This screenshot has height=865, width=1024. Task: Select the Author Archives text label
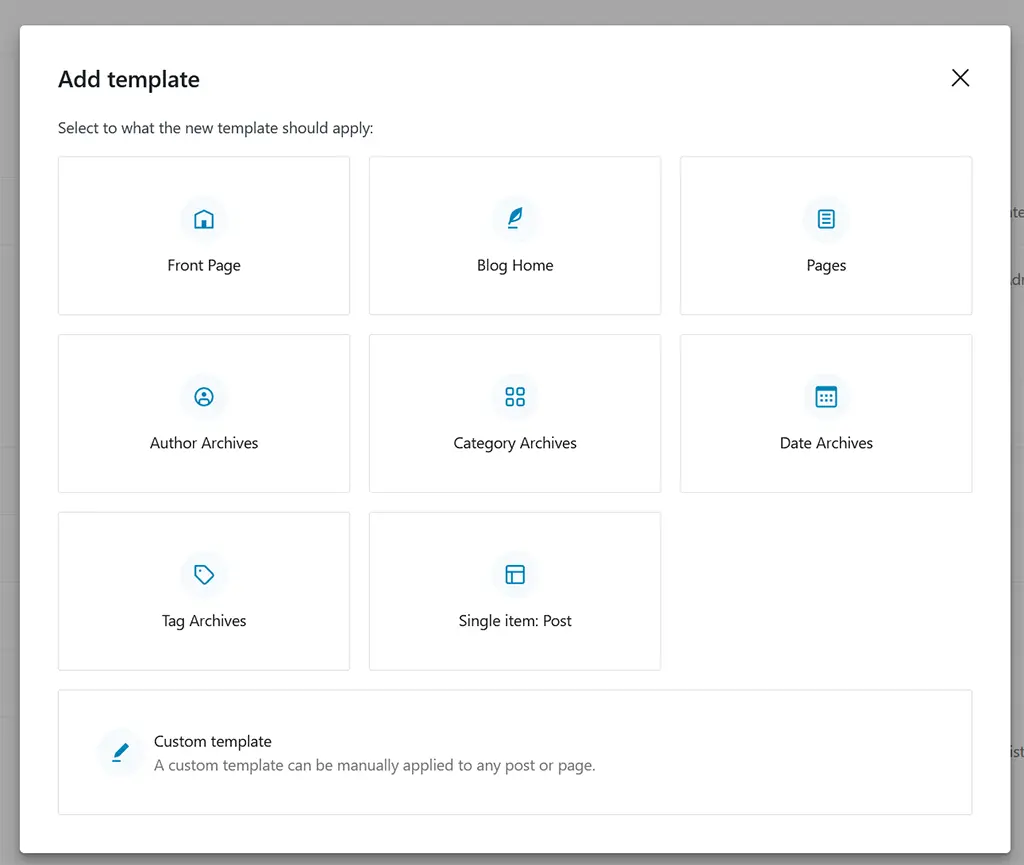coord(204,443)
